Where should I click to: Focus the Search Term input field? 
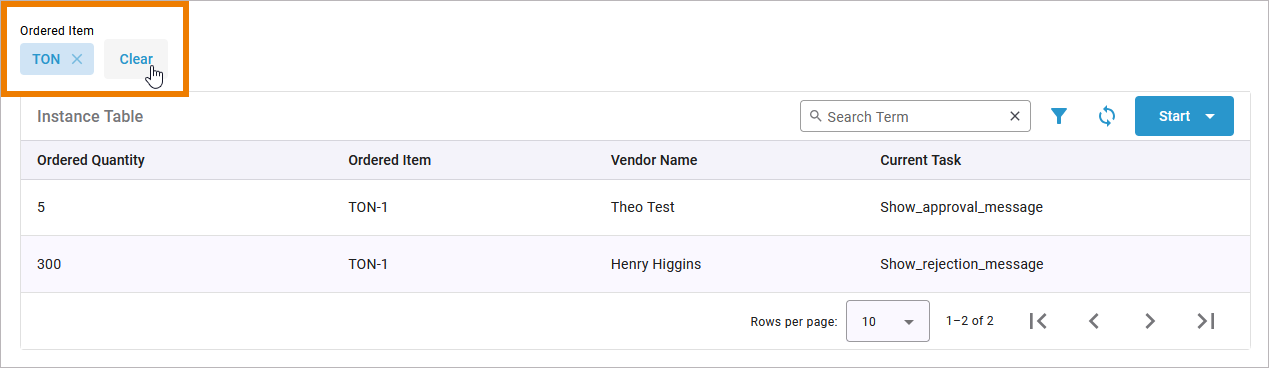click(912, 116)
